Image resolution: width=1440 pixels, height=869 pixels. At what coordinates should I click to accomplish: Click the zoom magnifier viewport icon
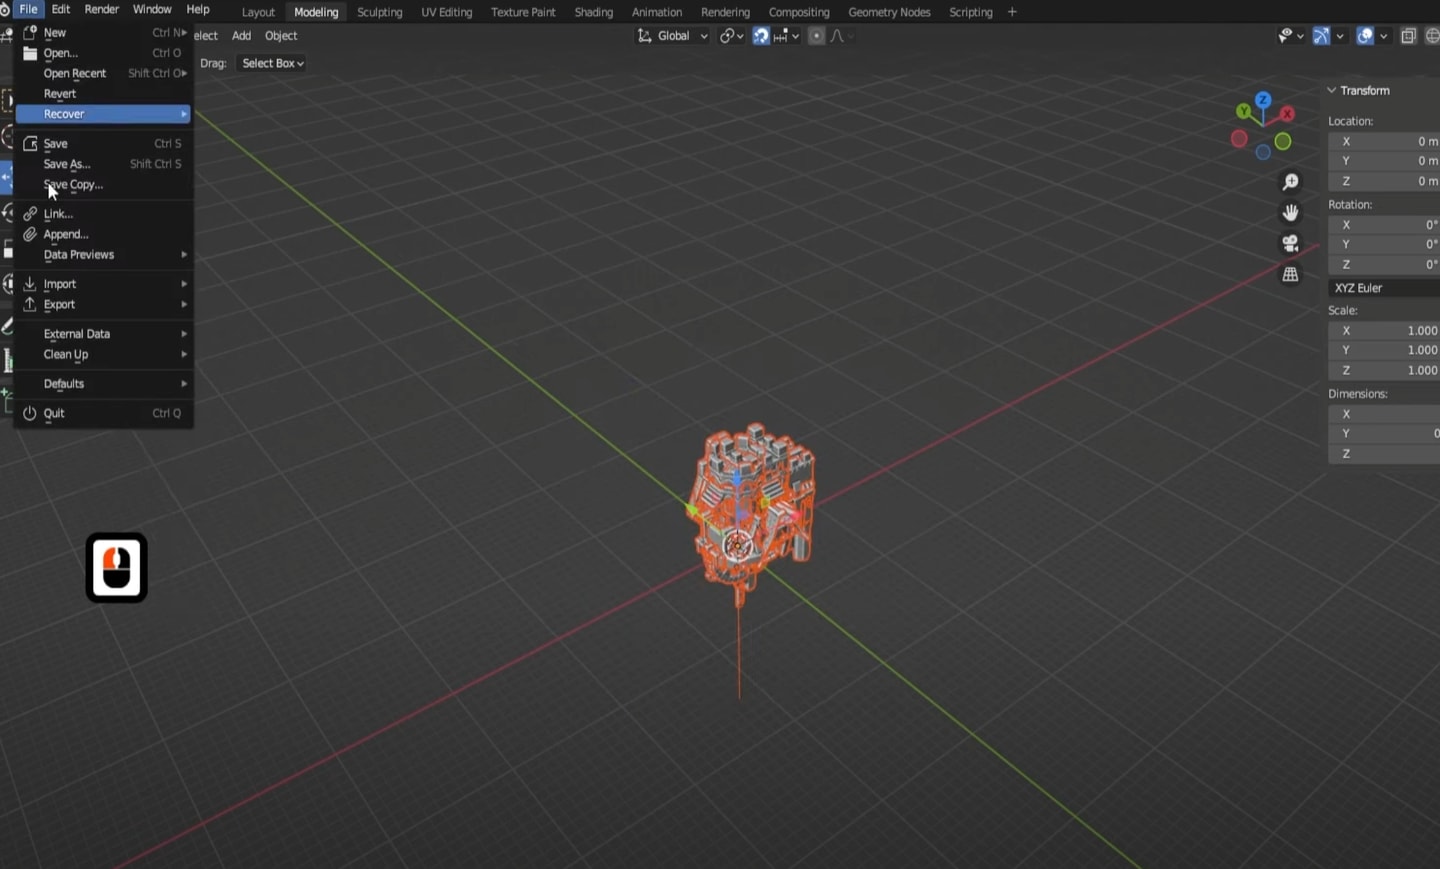coord(1291,182)
